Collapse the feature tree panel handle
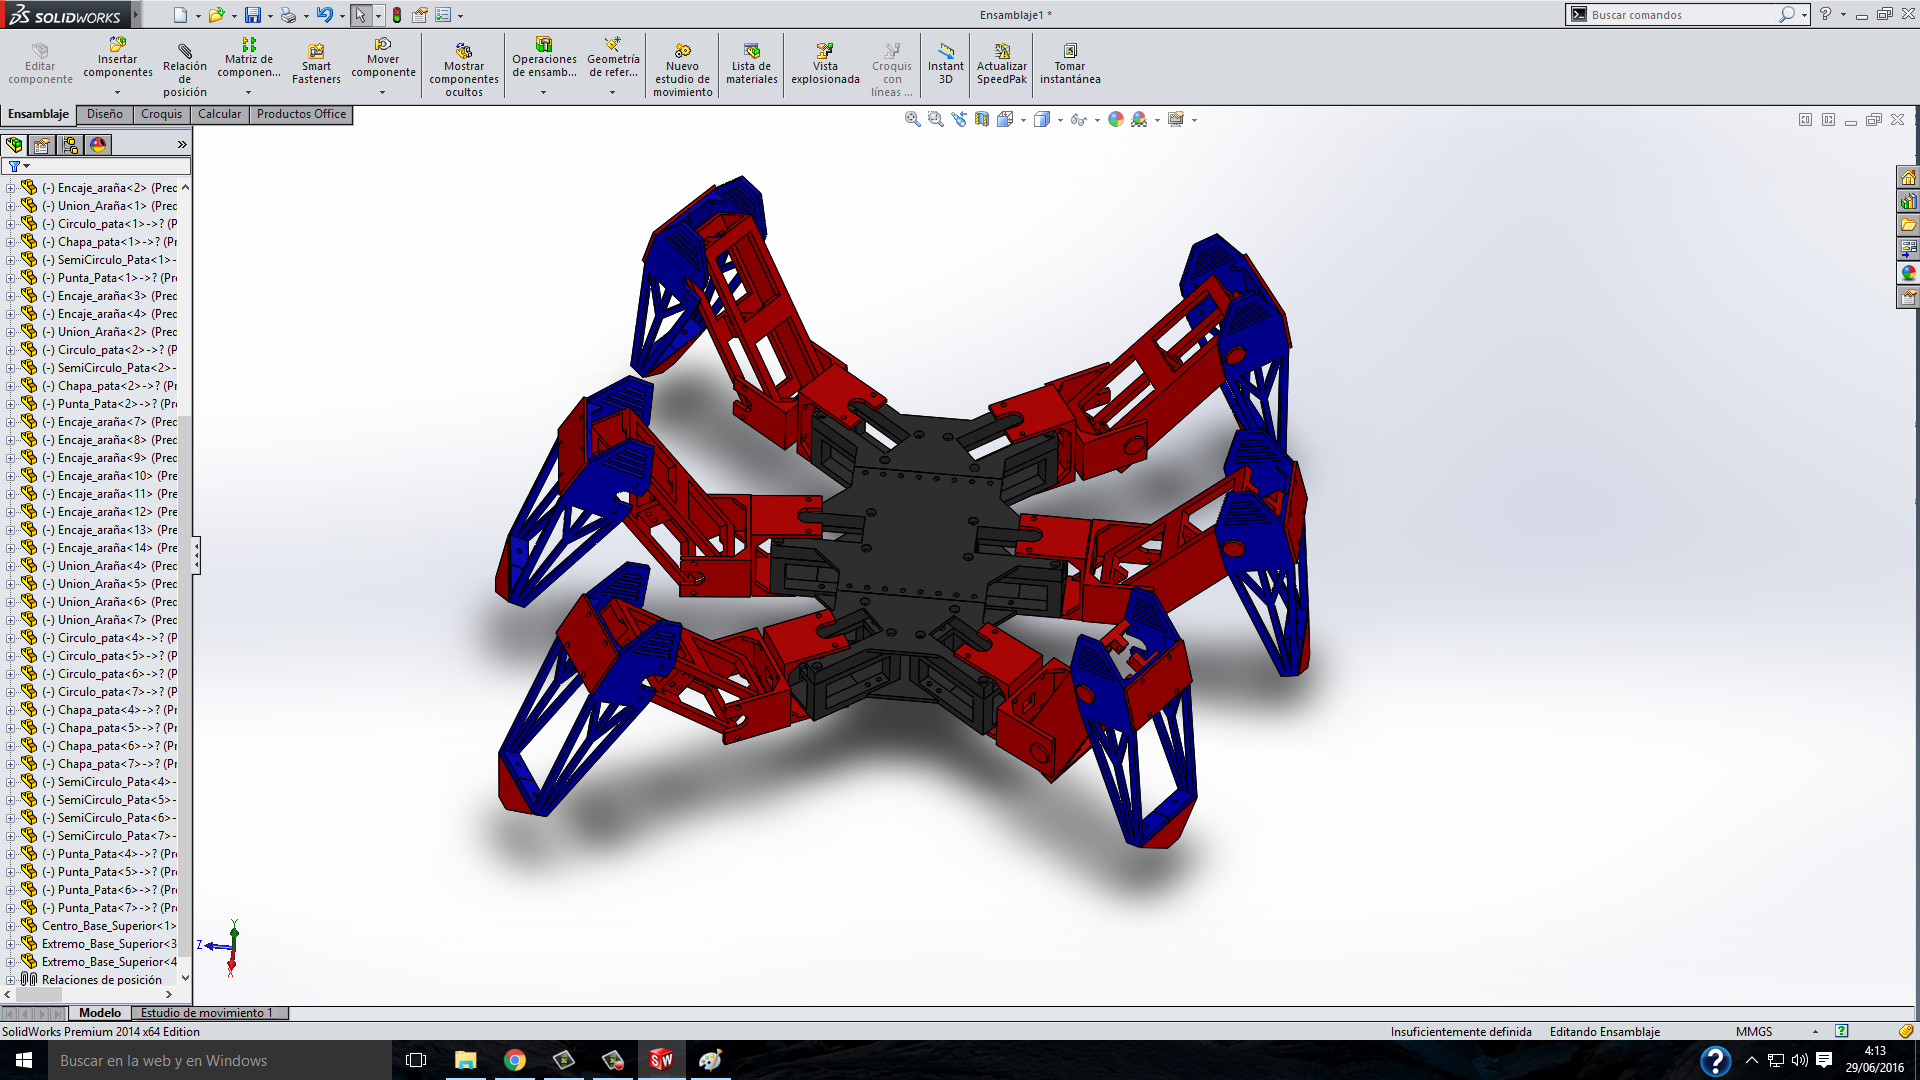1920x1080 pixels. tap(196, 555)
